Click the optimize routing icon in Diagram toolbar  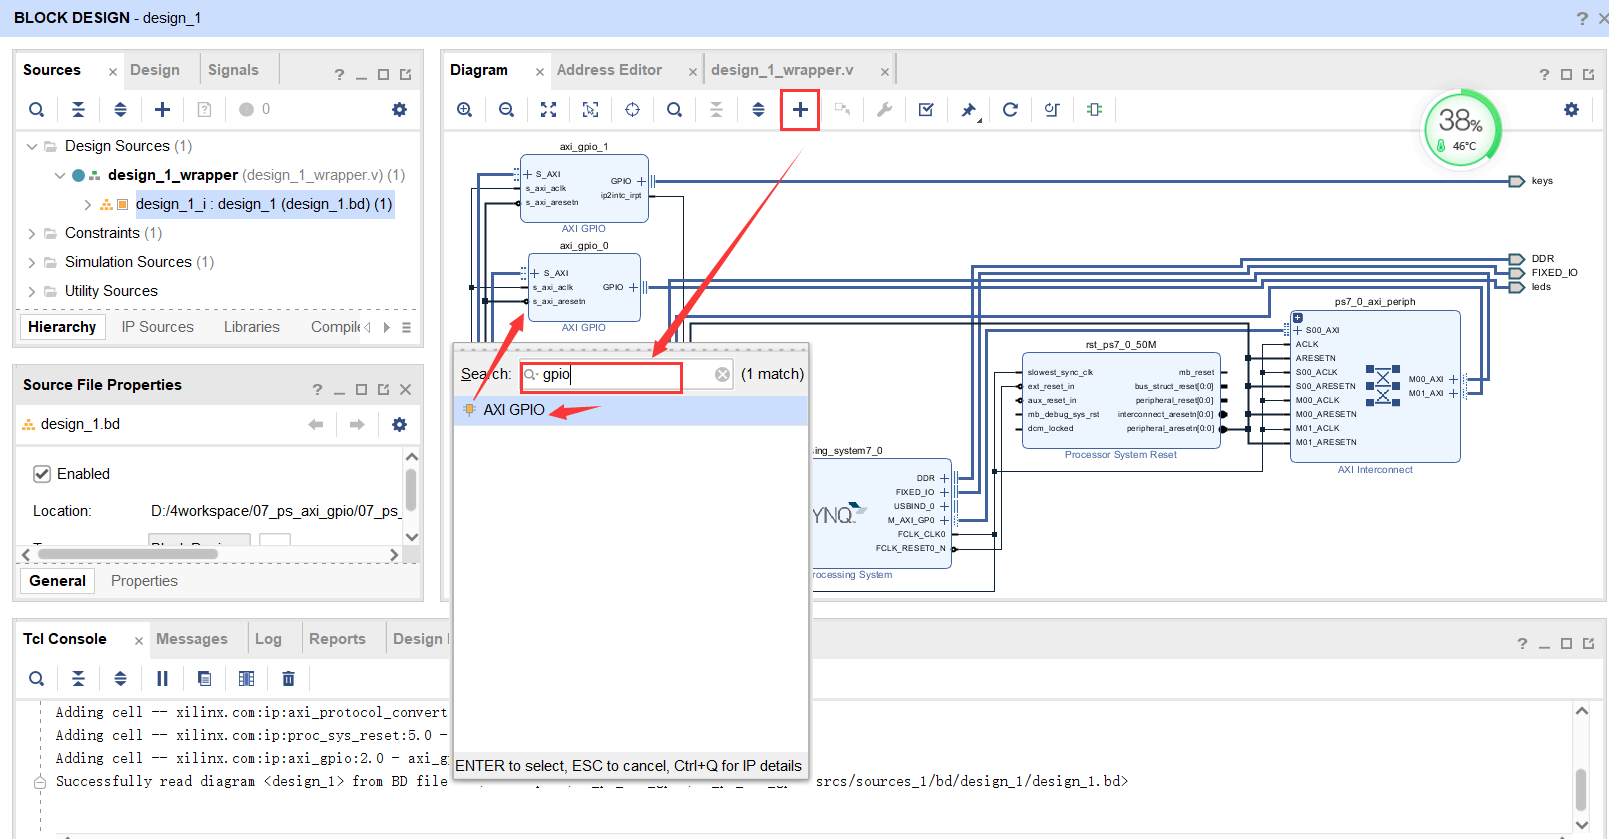[x=1052, y=110]
